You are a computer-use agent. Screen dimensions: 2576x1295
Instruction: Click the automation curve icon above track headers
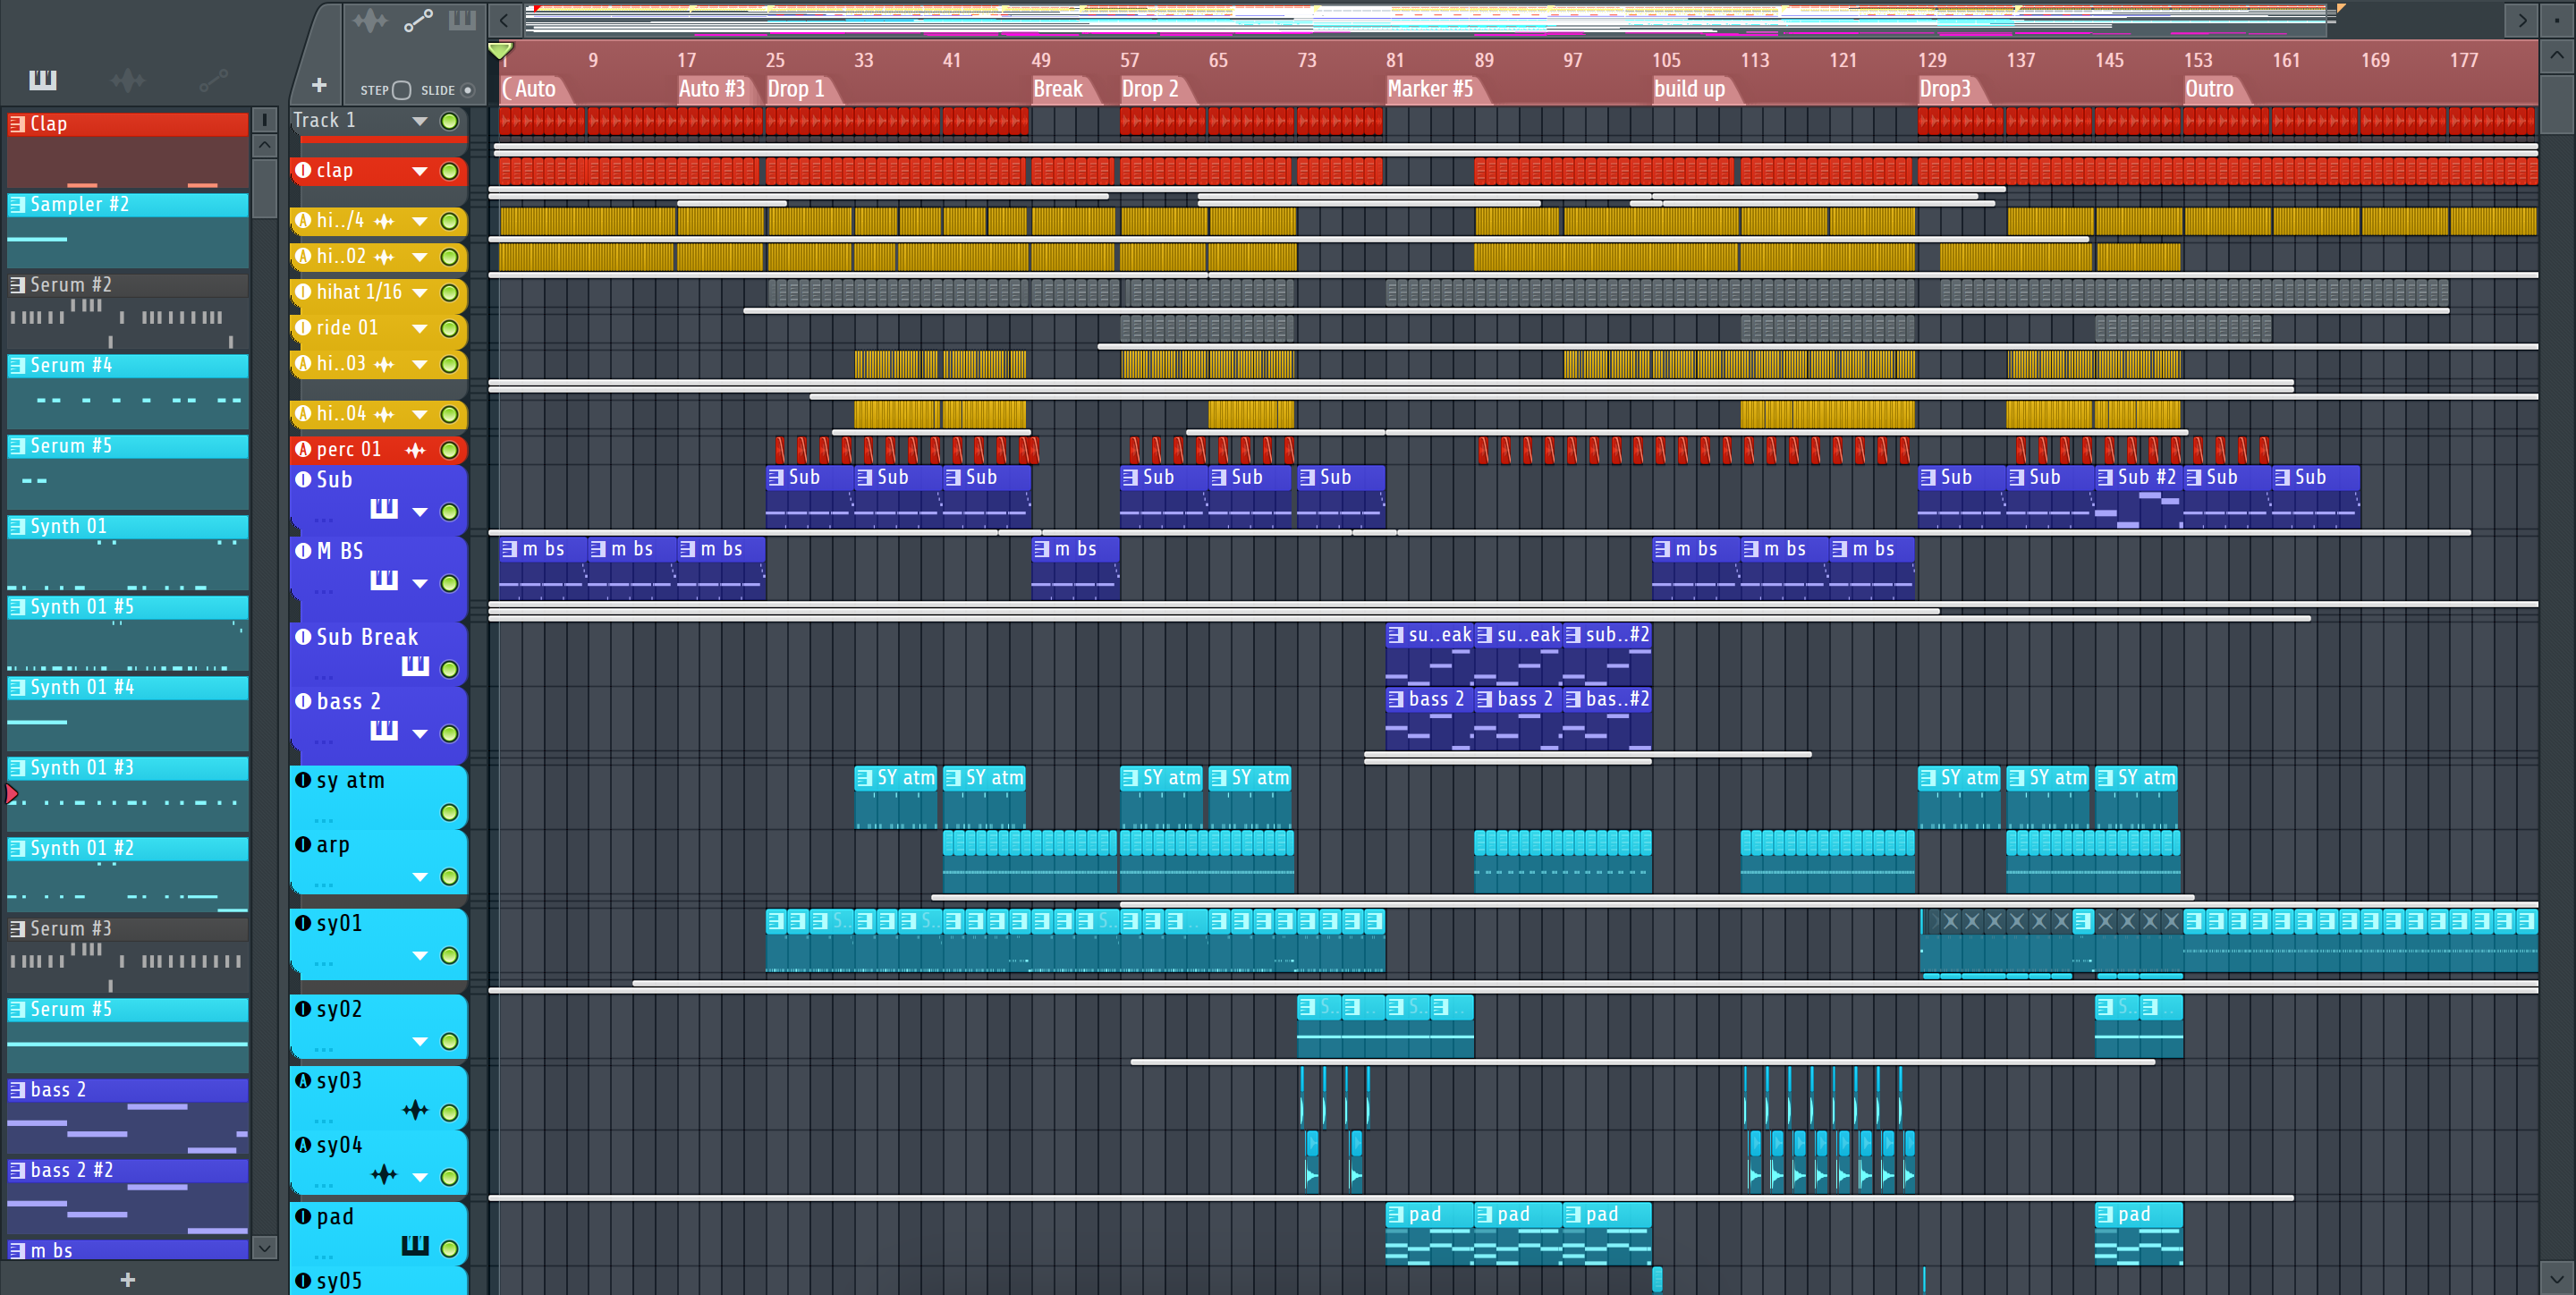click(418, 20)
